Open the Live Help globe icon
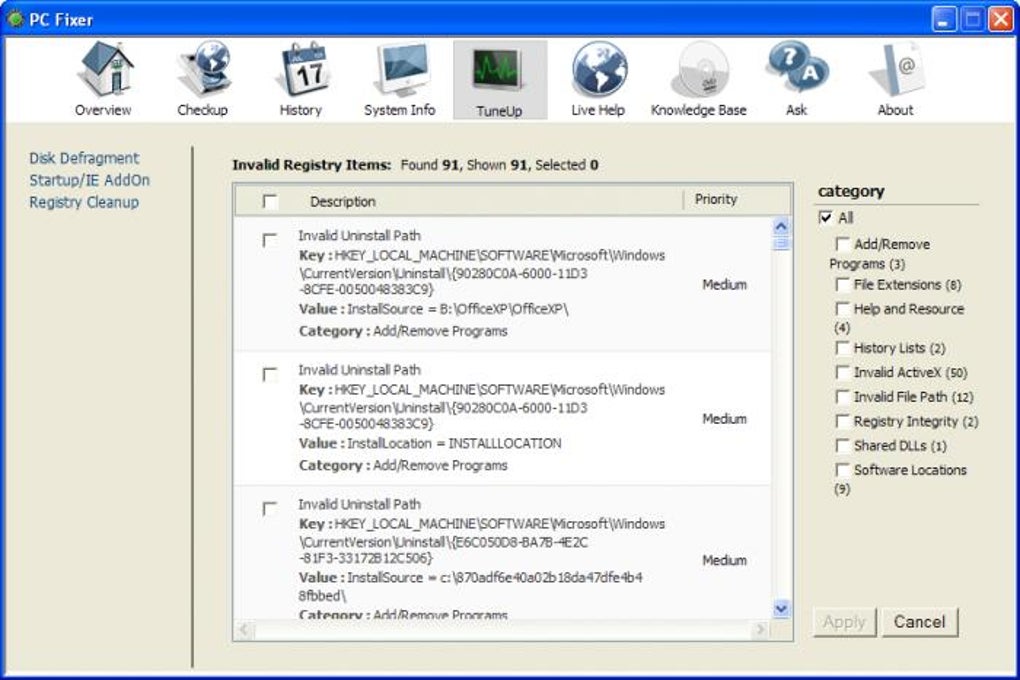 point(598,69)
